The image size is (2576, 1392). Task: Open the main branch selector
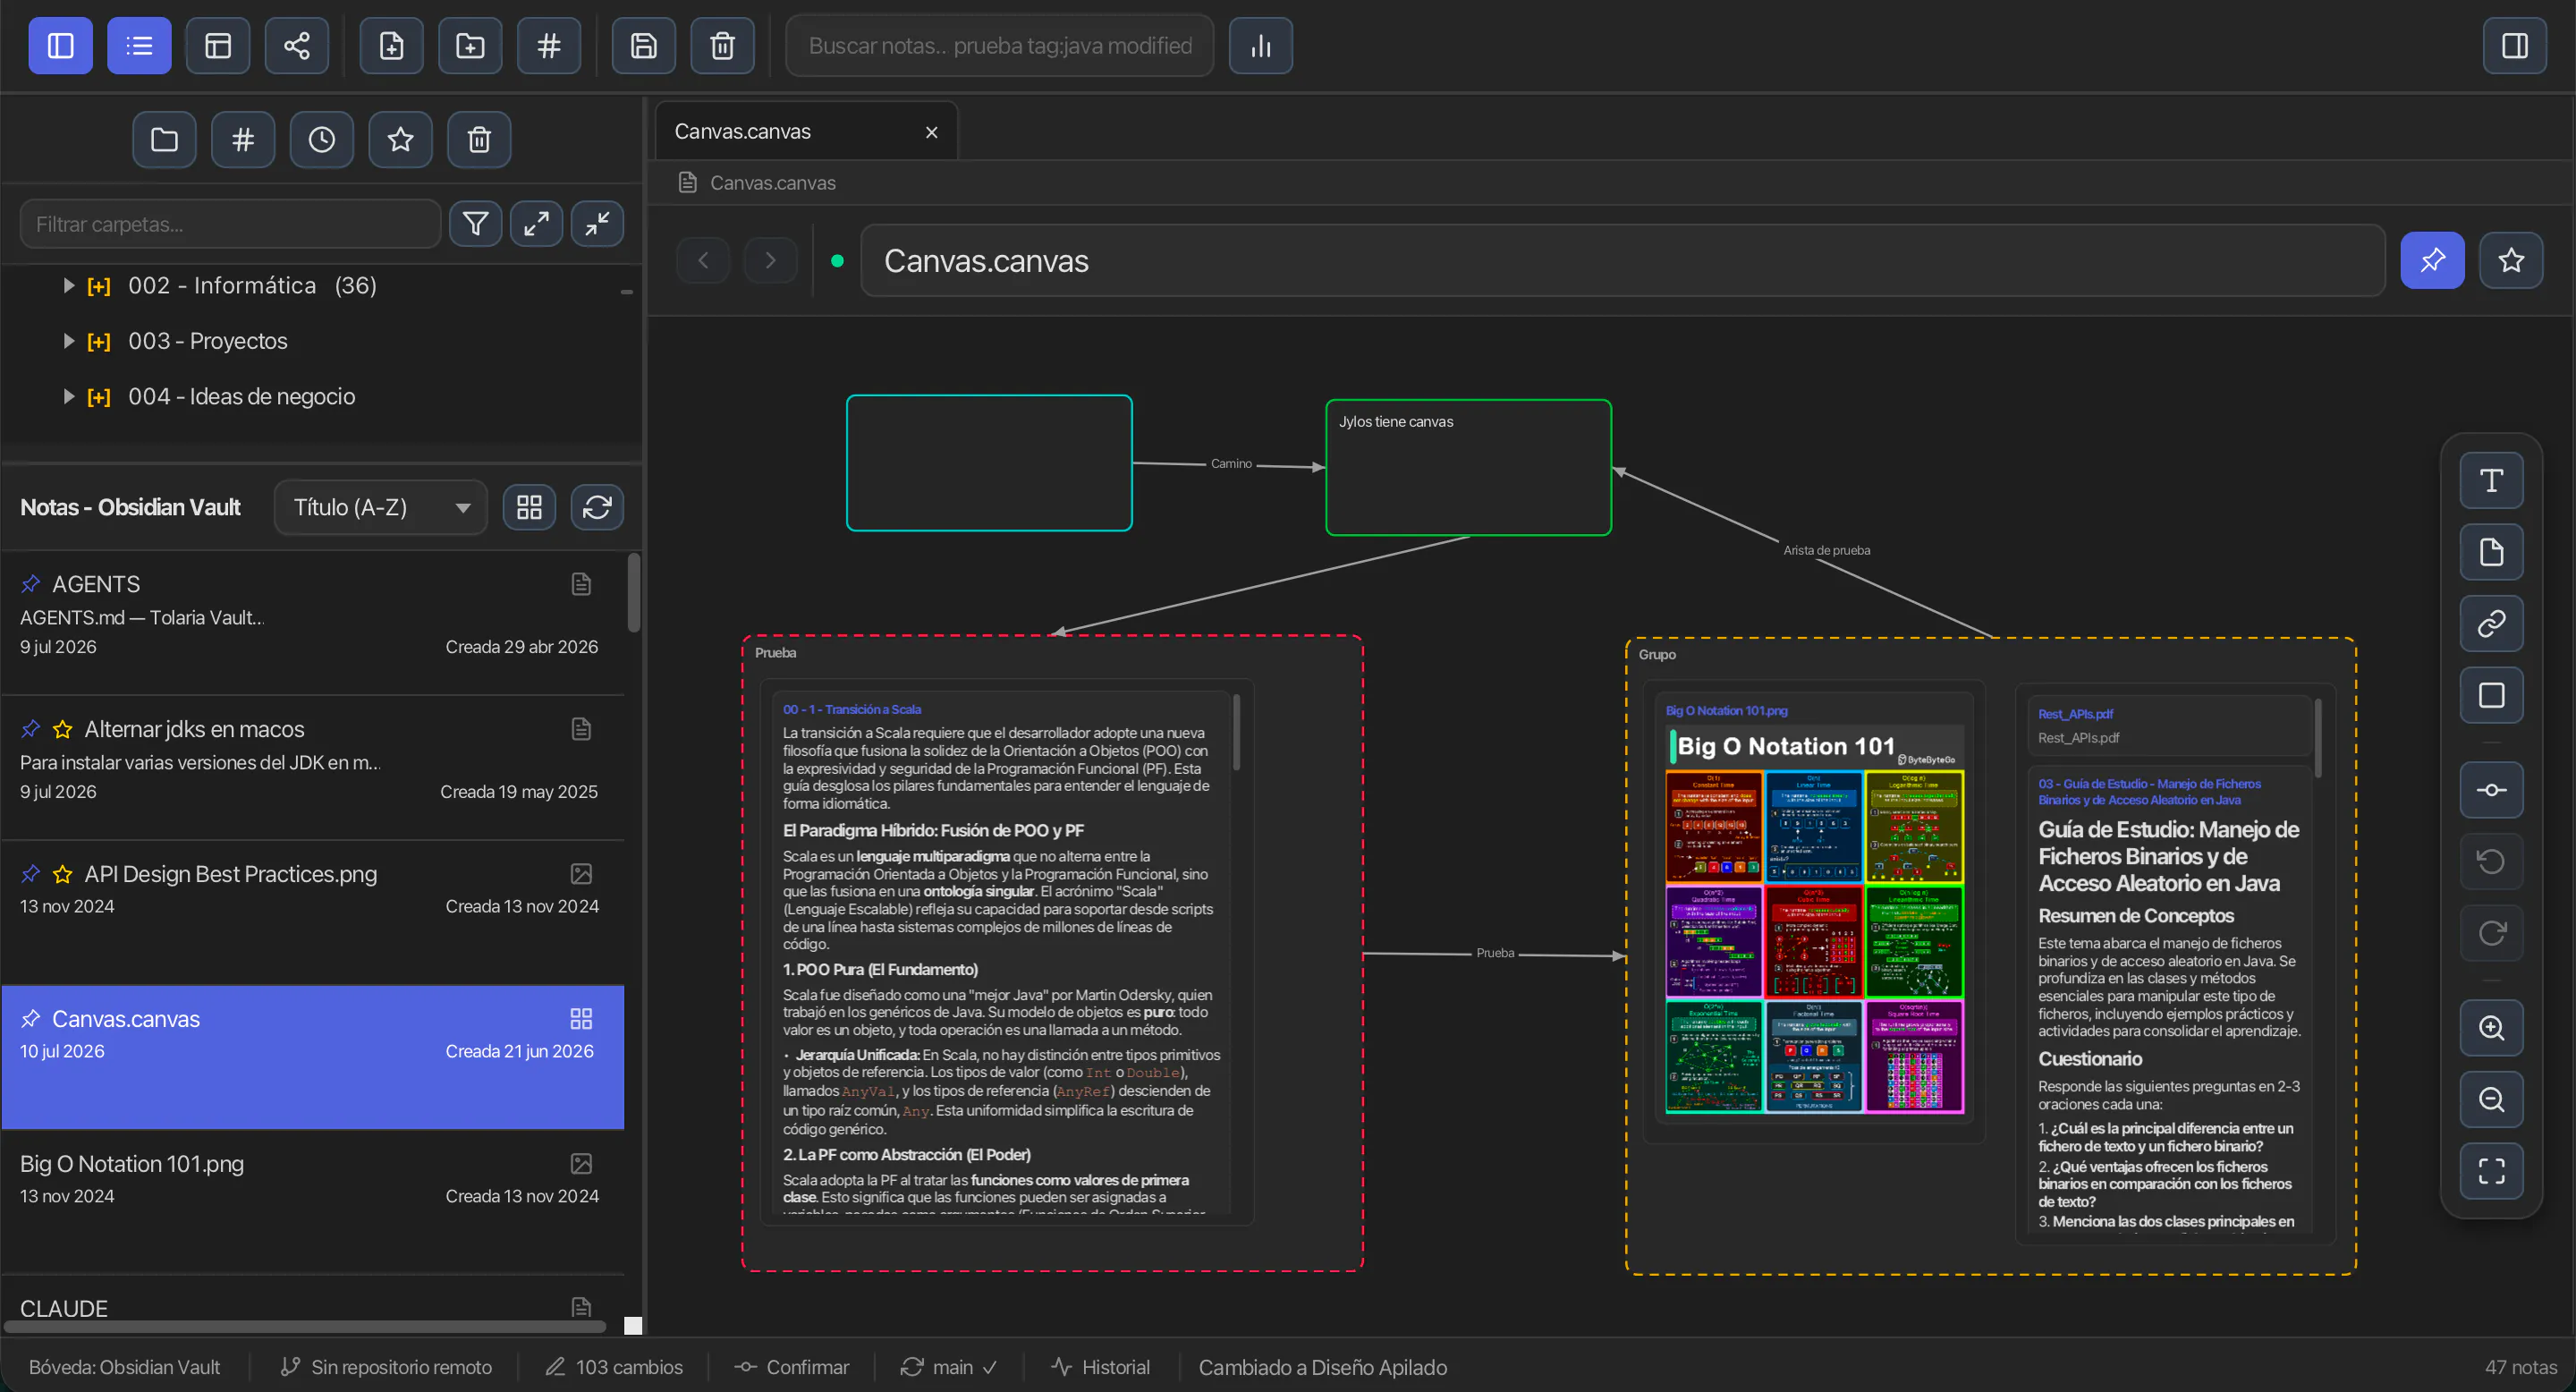(x=949, y=1367)
